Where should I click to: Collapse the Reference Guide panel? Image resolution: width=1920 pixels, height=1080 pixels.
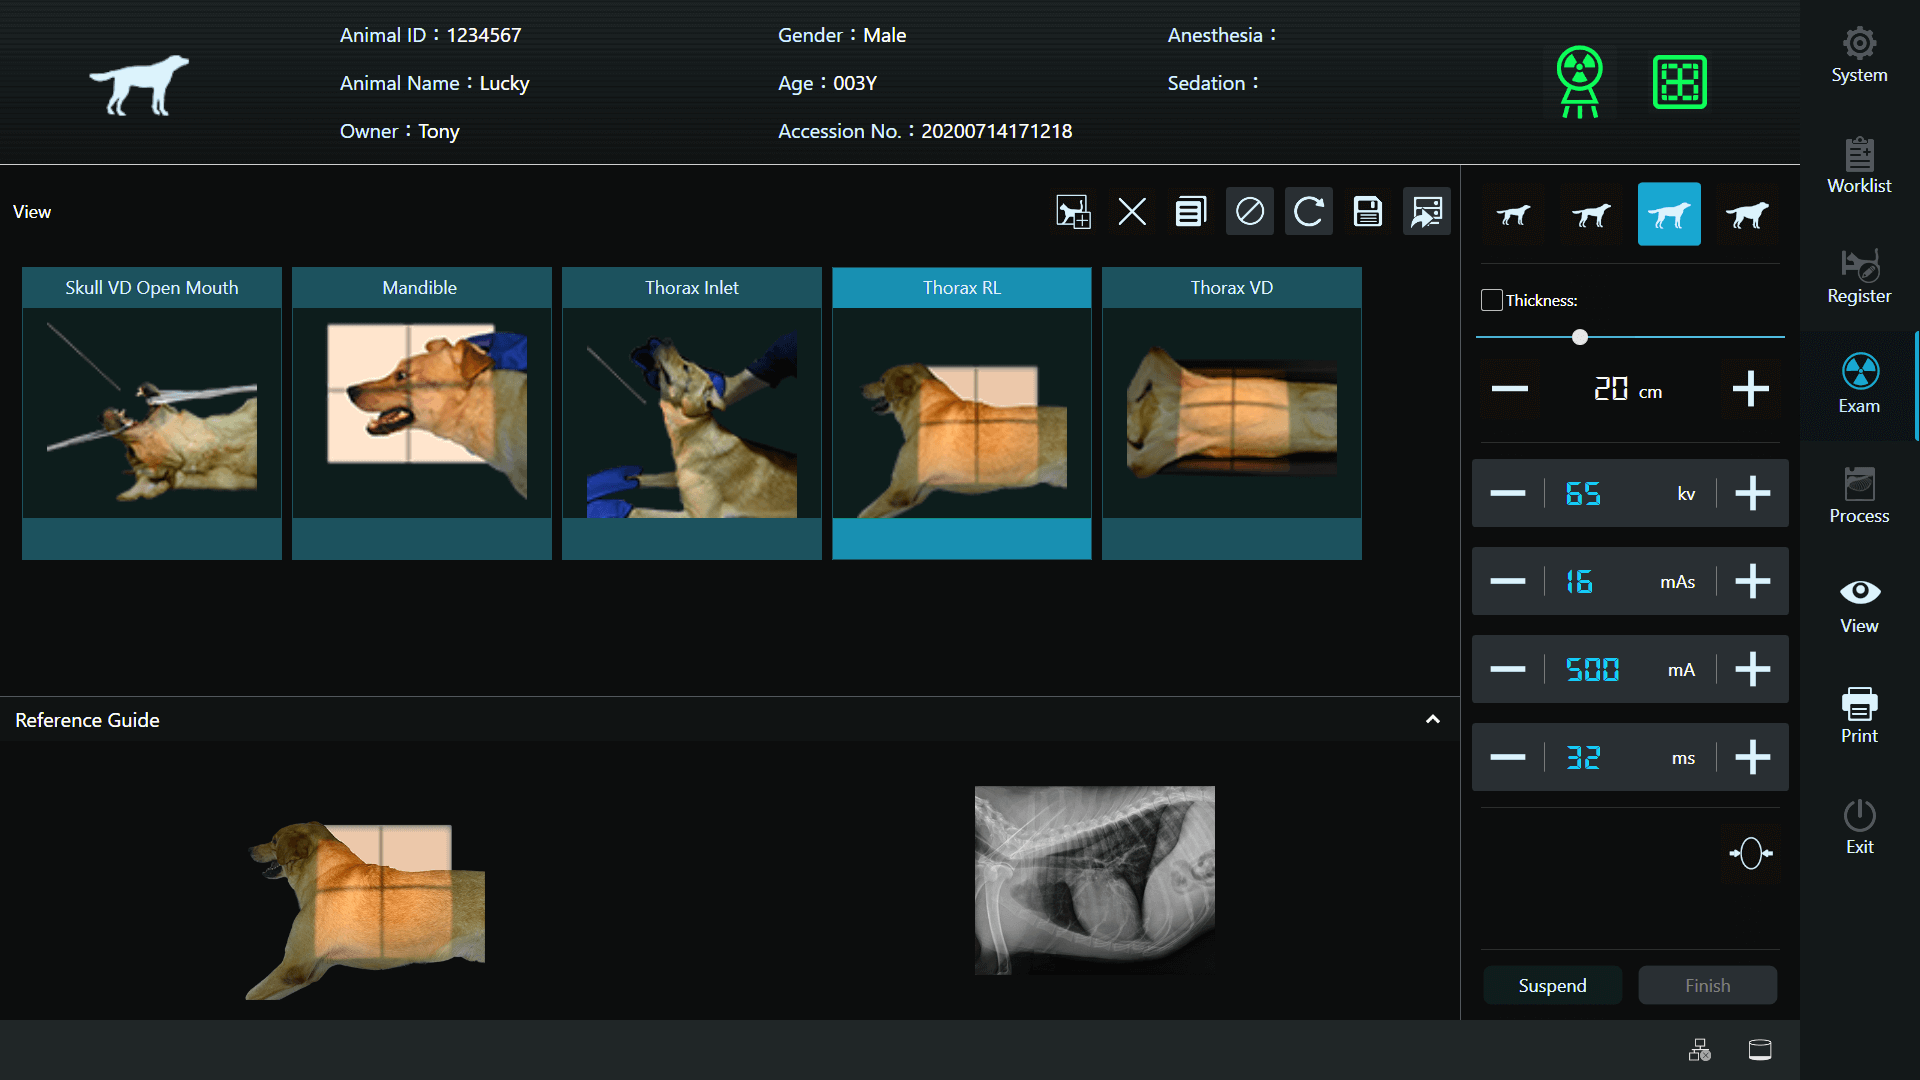pyautogui.click(x=1433, y=720)
